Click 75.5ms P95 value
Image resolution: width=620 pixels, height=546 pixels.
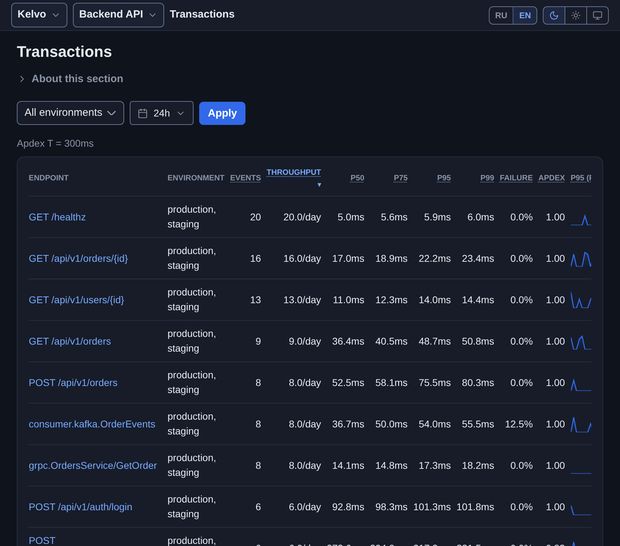pyautogui.click(x=435, y=383)
